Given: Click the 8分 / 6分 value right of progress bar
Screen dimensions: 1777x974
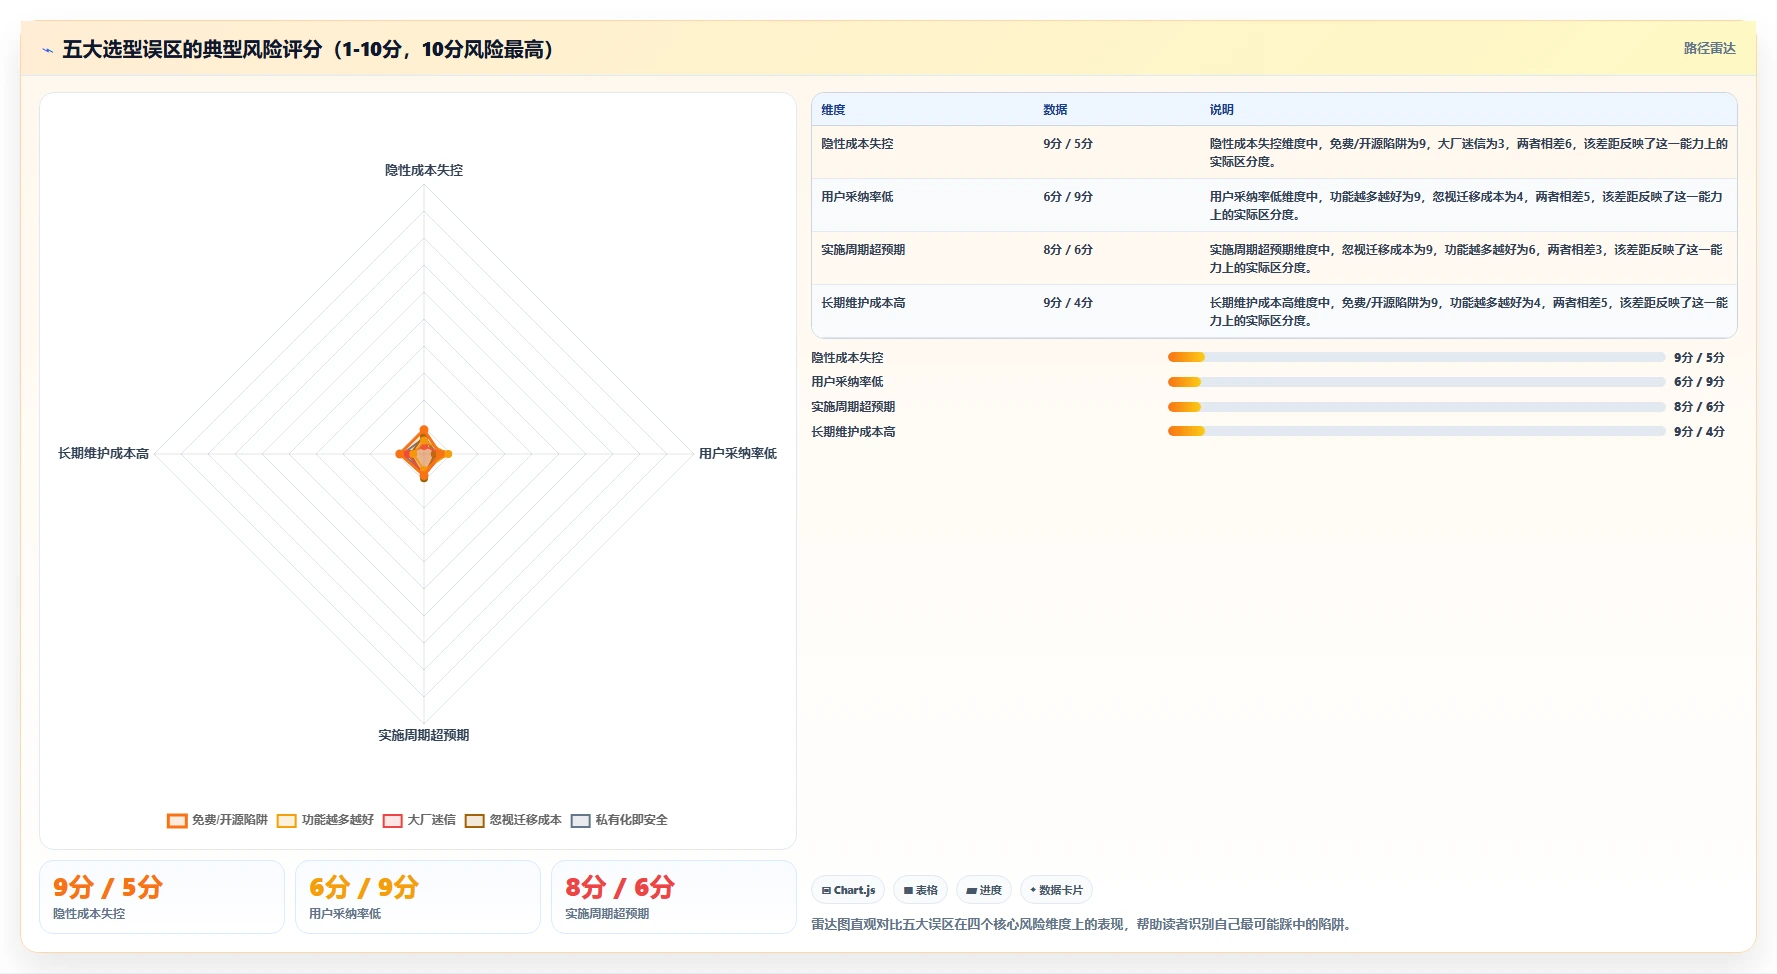Looking at the screenshot, I should [1699, 407].
